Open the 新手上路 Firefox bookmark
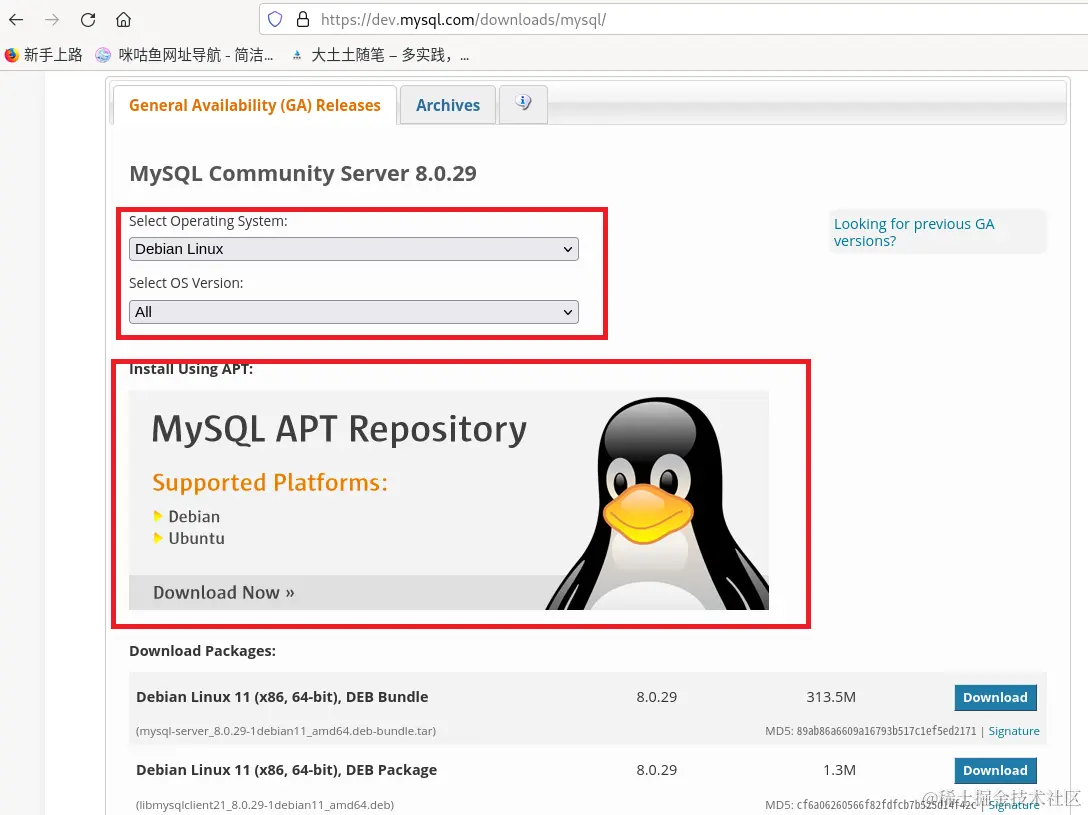 click(x=43, y=55)
